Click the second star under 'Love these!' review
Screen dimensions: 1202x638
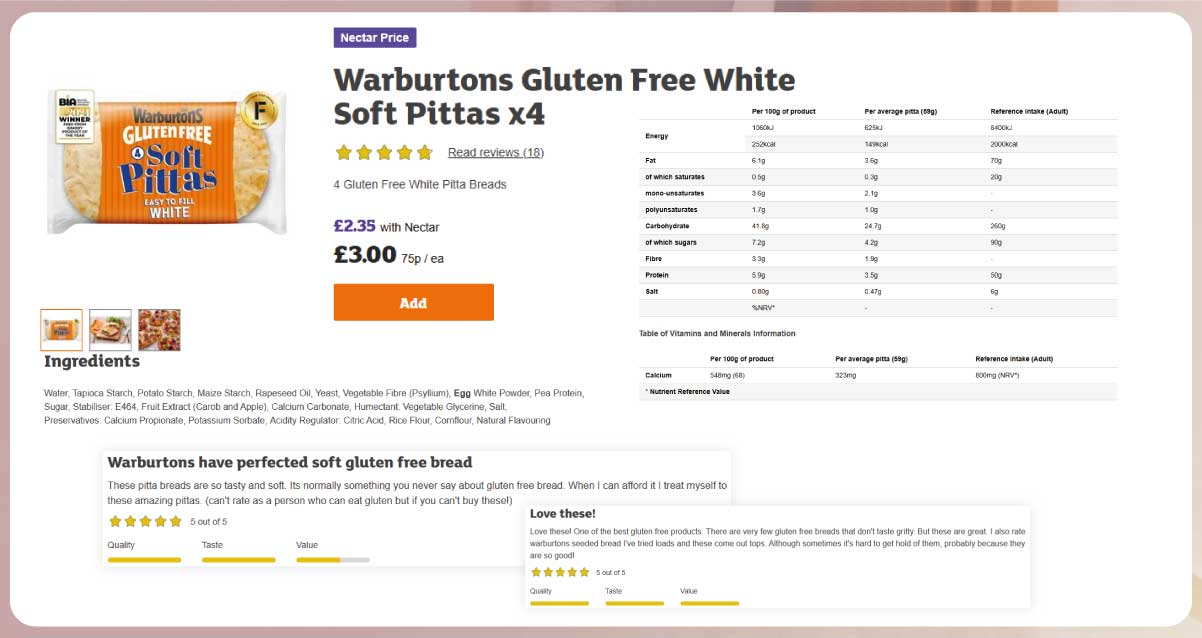(546, 571)
